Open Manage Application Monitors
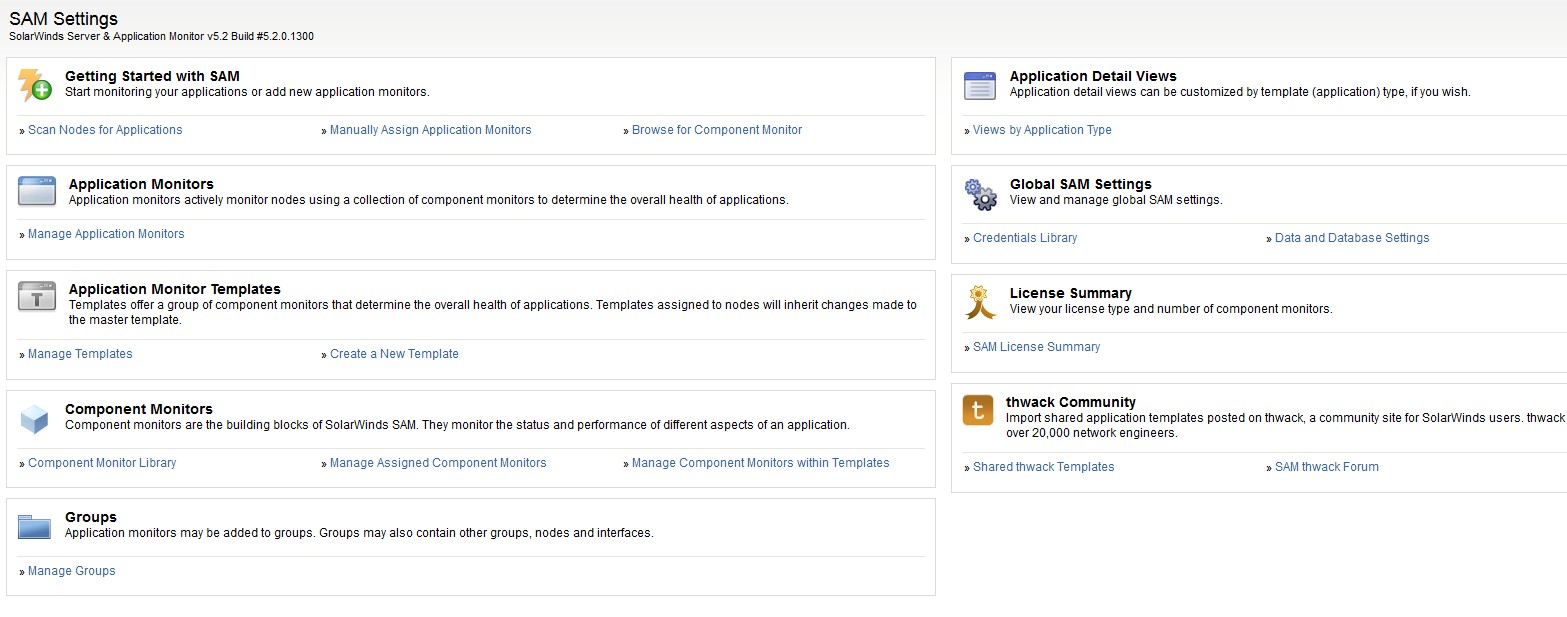 [106, 234]
